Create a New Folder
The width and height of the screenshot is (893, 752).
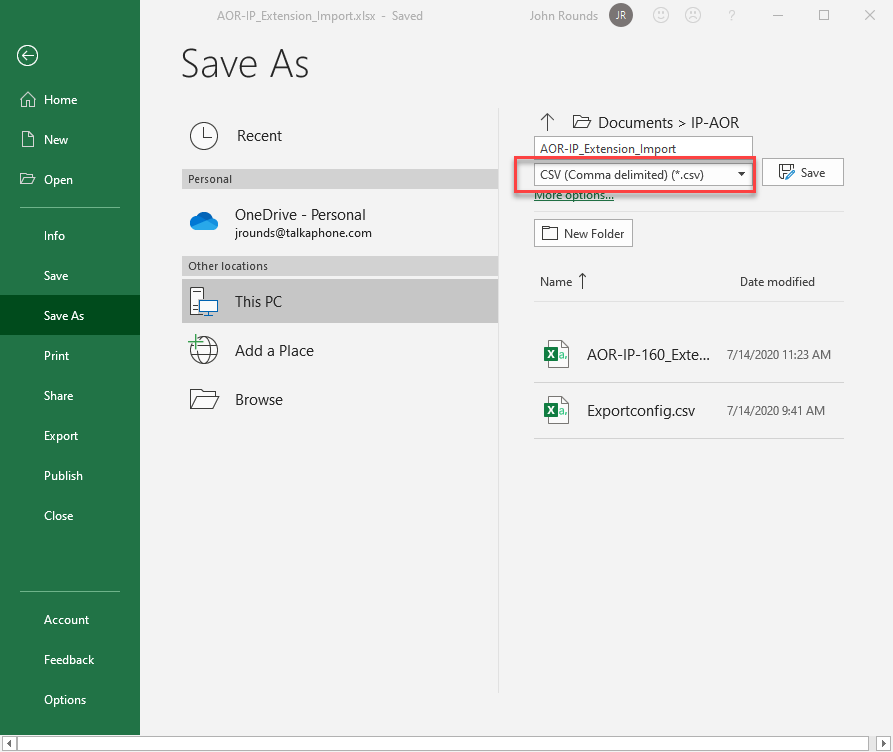click(x=583, y=234)
